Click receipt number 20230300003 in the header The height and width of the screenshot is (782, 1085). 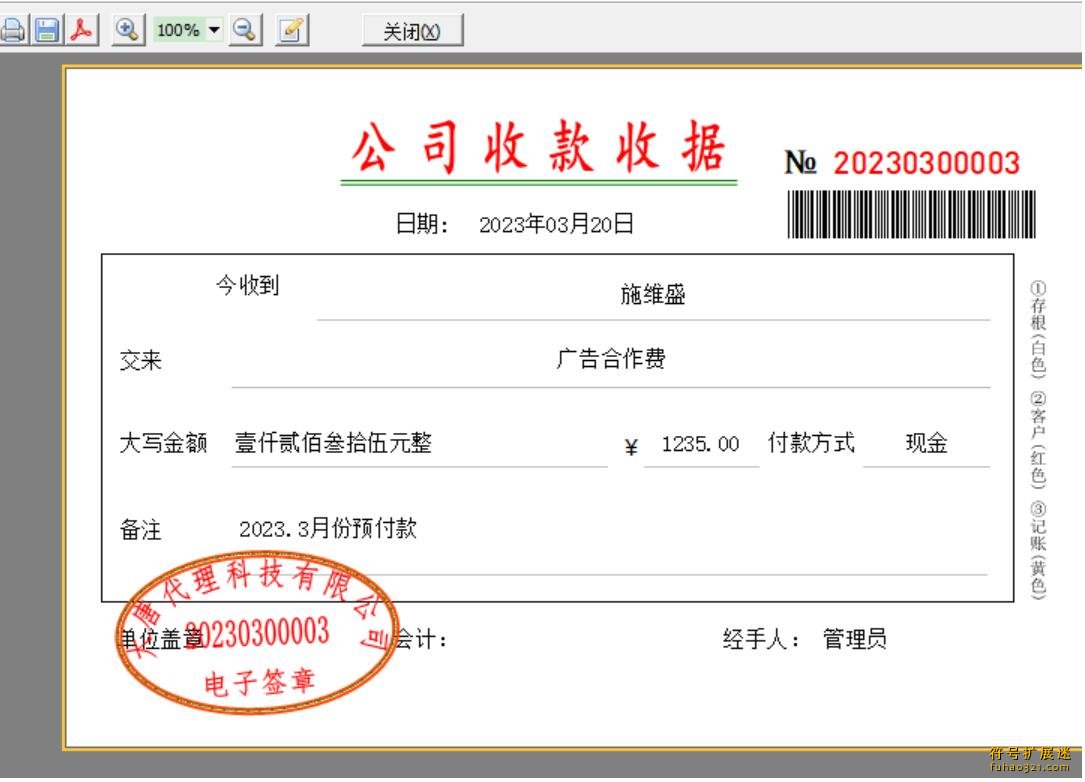pyautogui.click(x=927, y=163)
